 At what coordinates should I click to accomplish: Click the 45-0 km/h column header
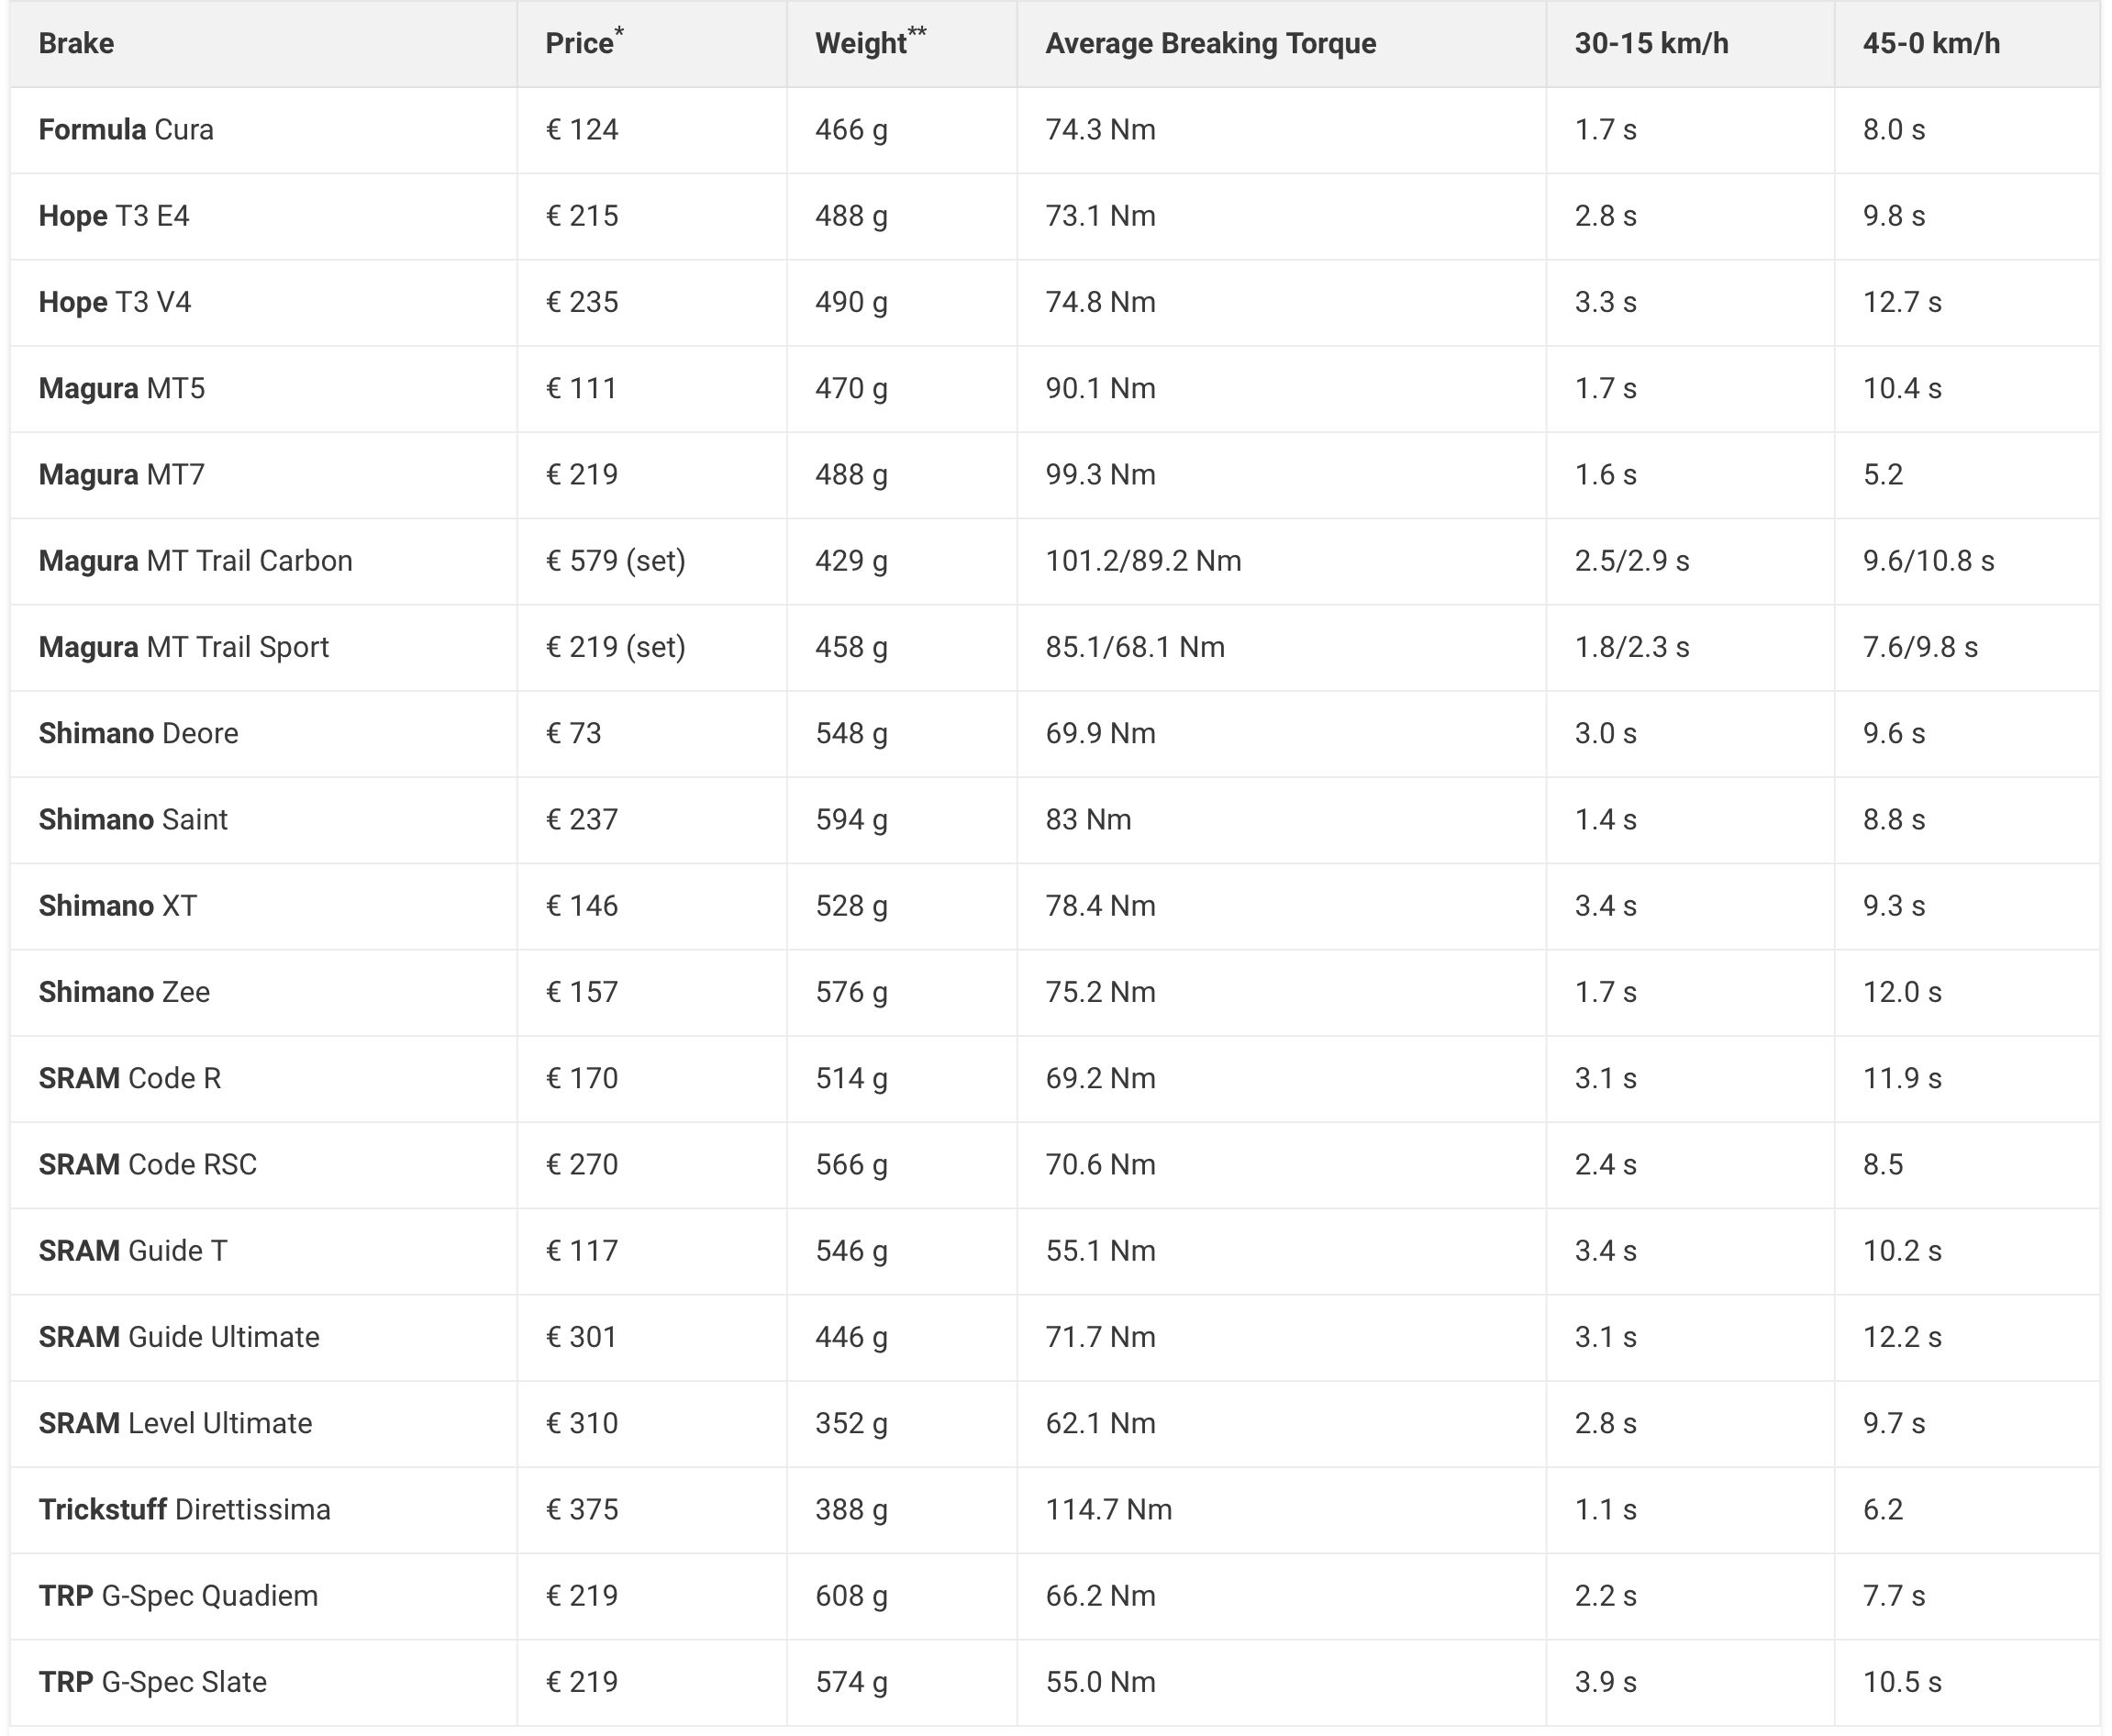point(1931,44)
